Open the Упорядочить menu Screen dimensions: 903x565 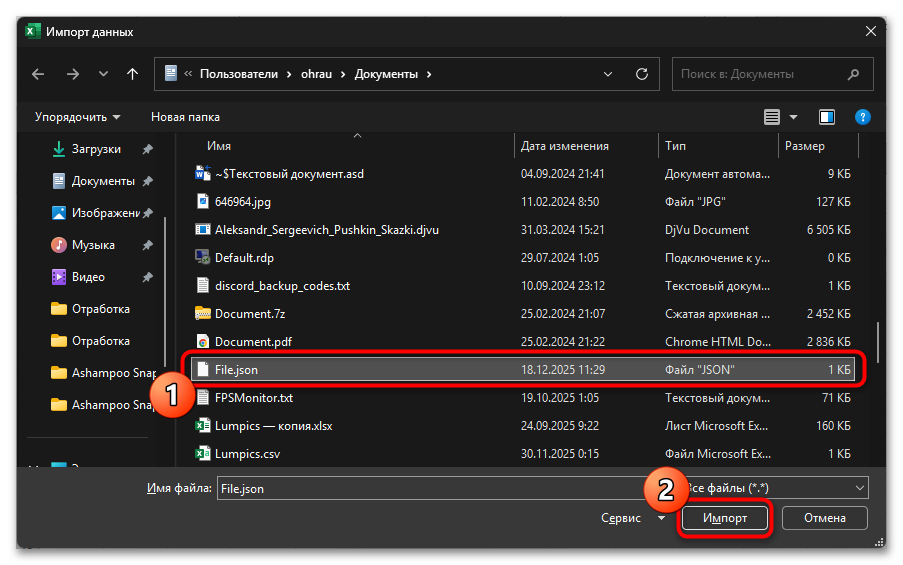coord(77,117)
